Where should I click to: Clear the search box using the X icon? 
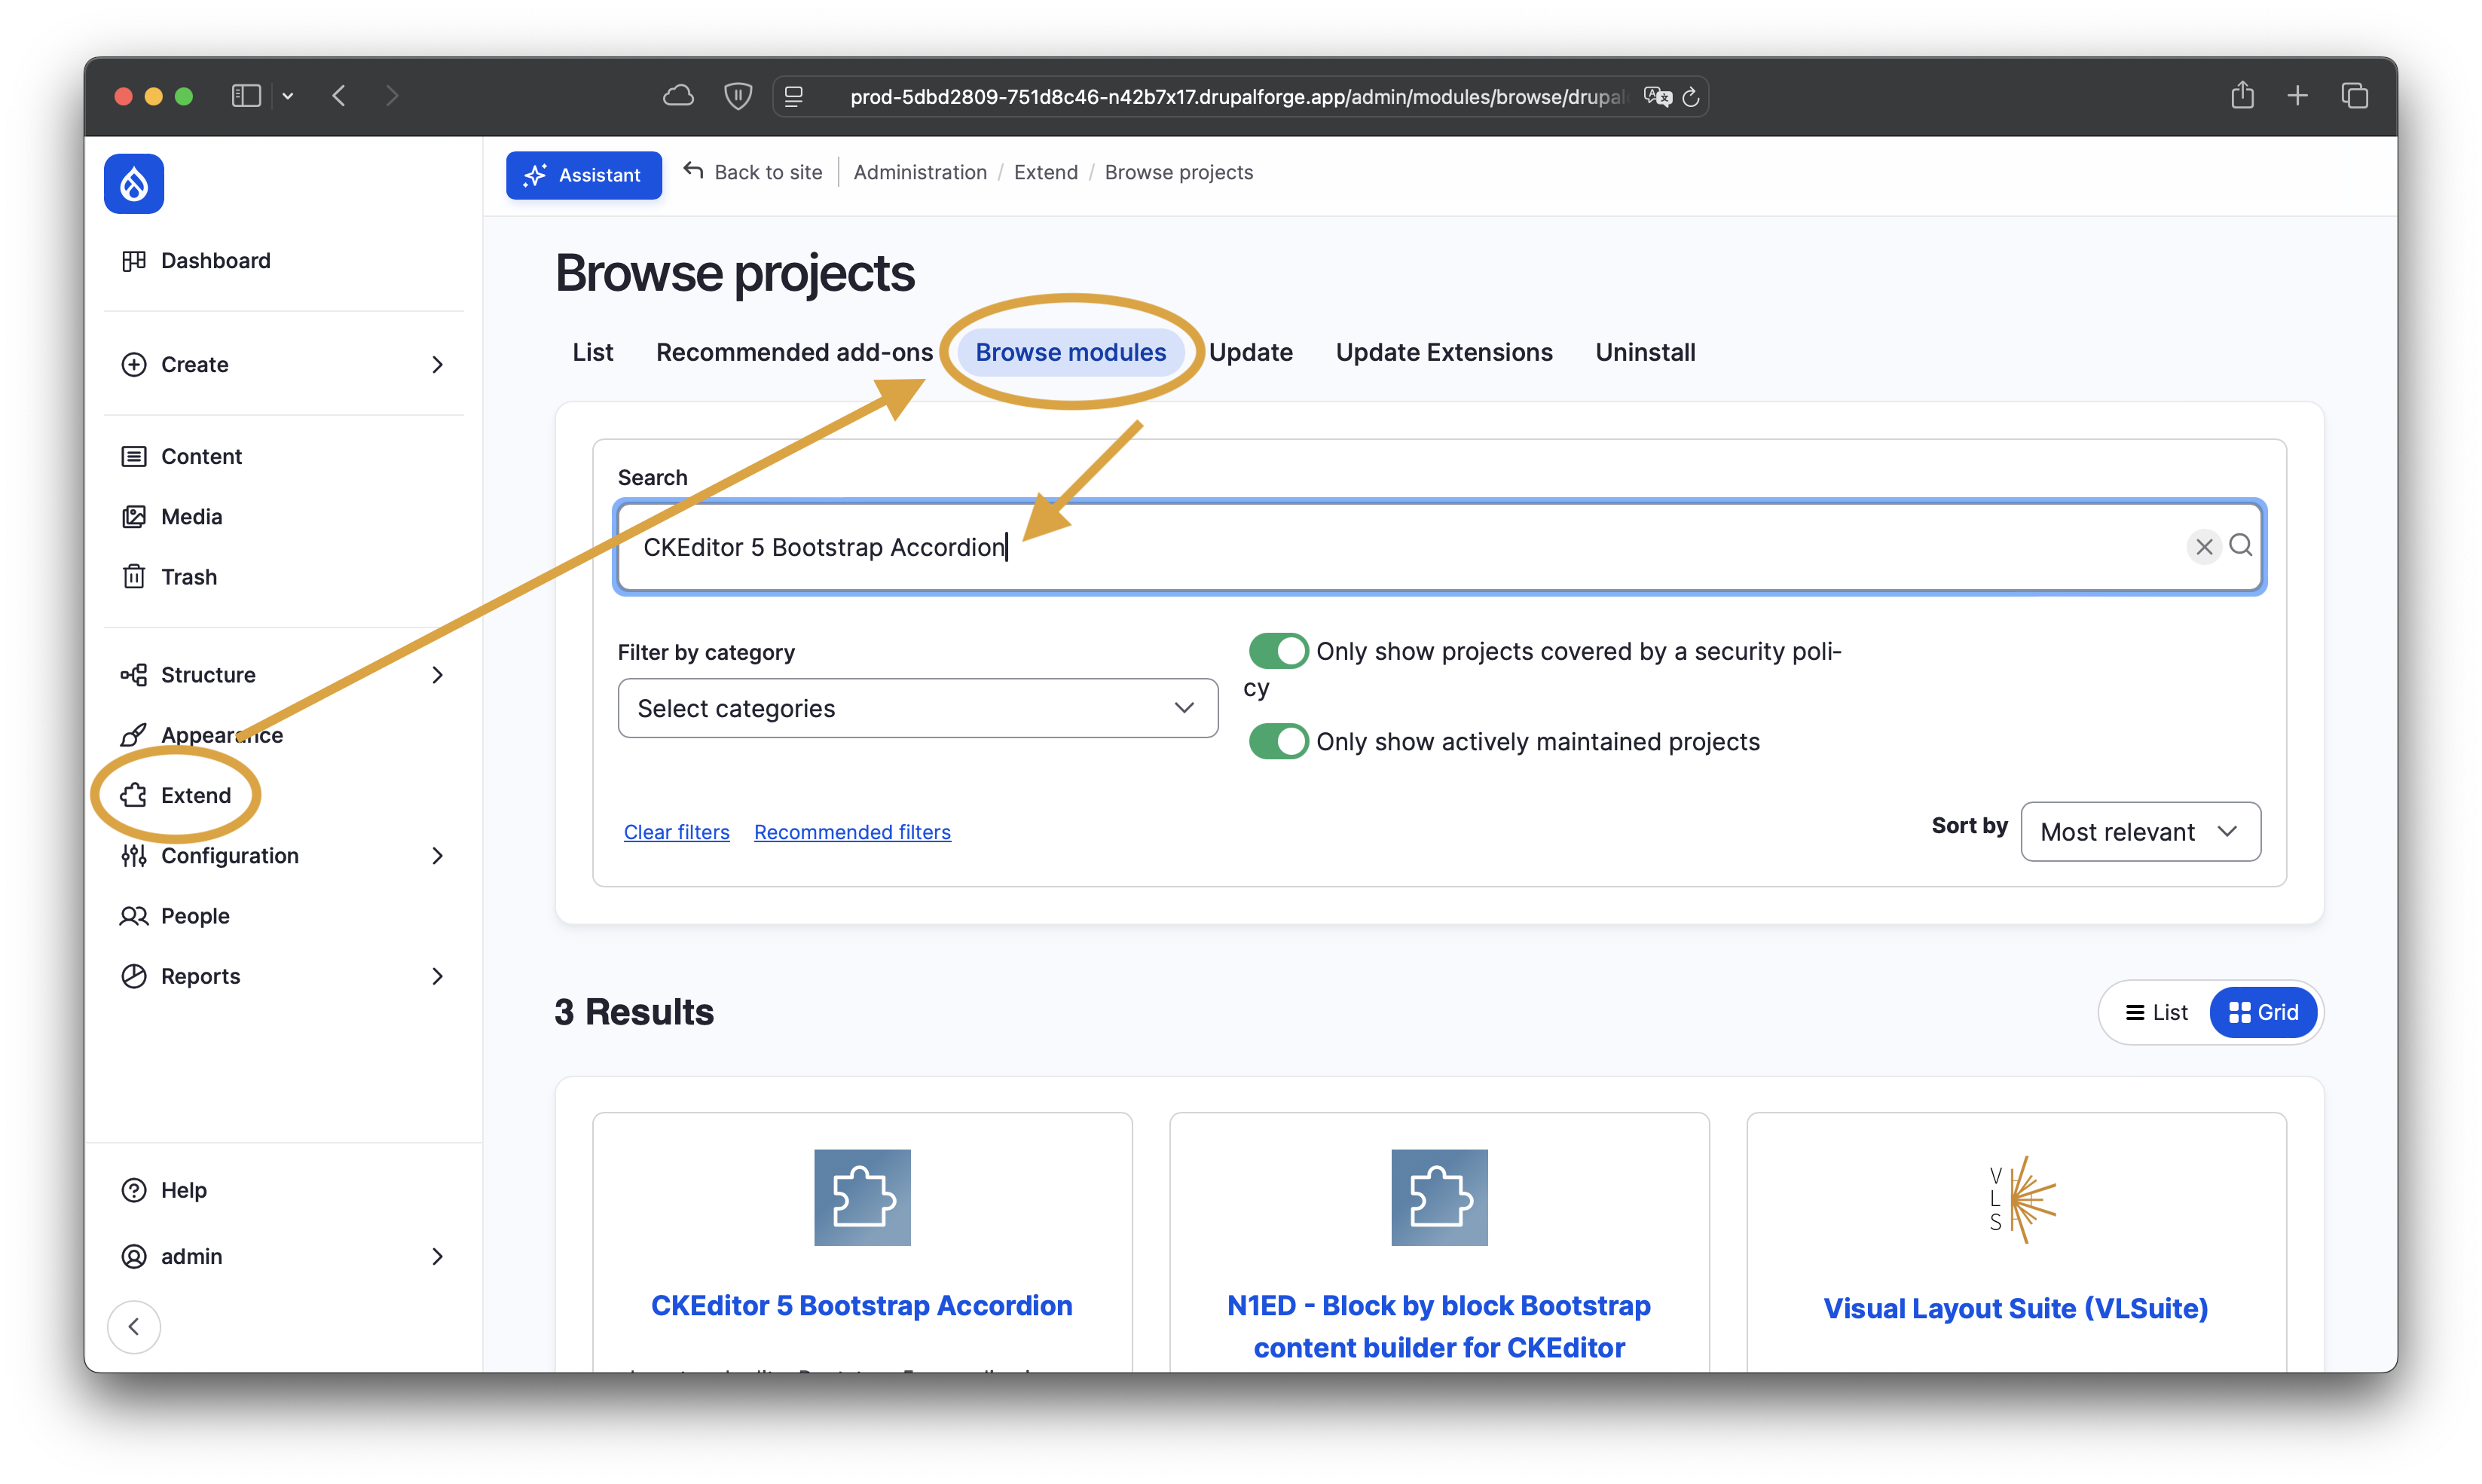click(x=2203, y=547)
